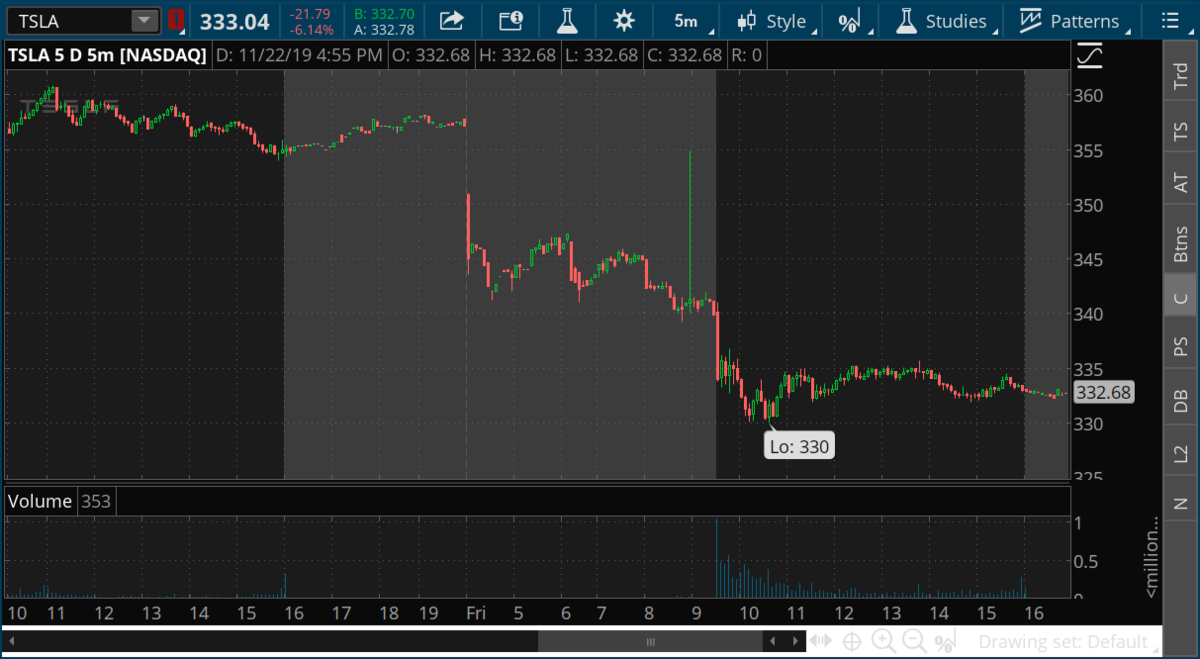Screen dimensions: 1200x659
Task: Click the Fri label on time axis
Action: point(476,613)
